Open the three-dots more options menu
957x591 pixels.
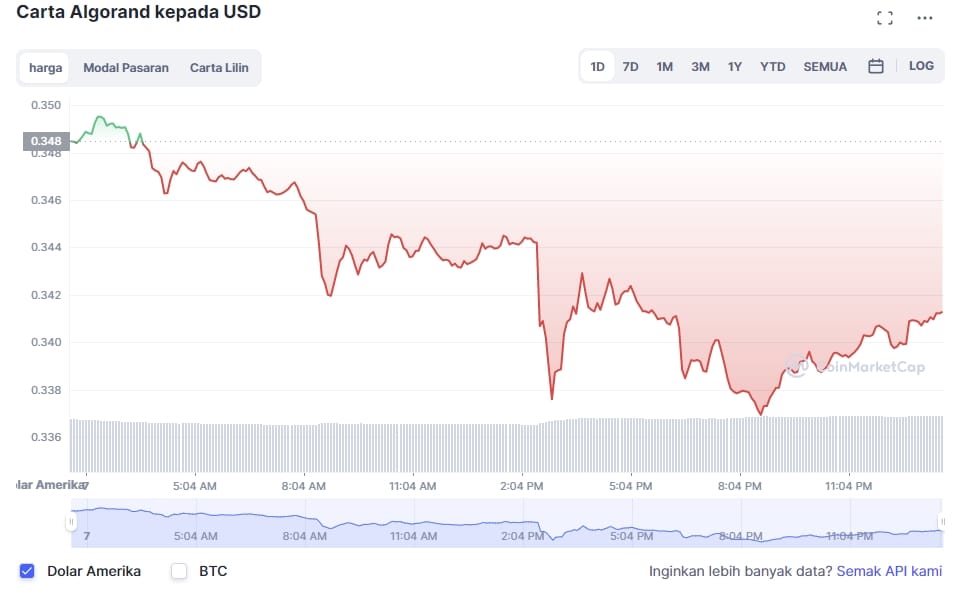coord(925,18)
